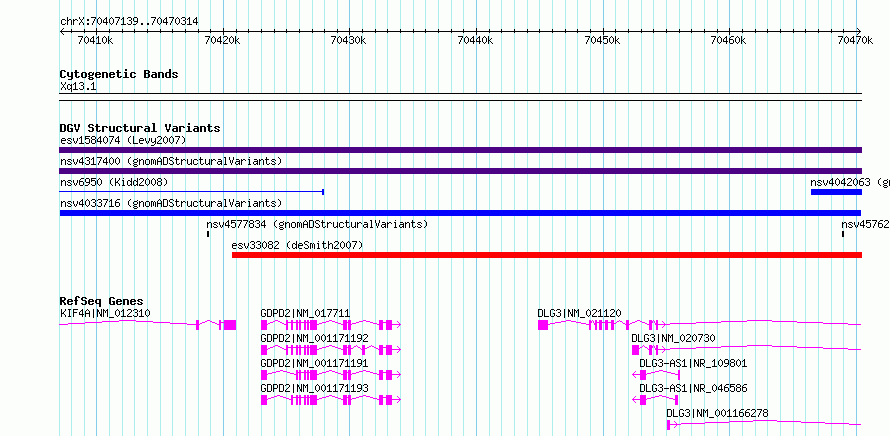Screen dimensions: 890x436
Task: Click the chrX:70407139..70470314 coordinate label
Action: click(x=129, y=22)
